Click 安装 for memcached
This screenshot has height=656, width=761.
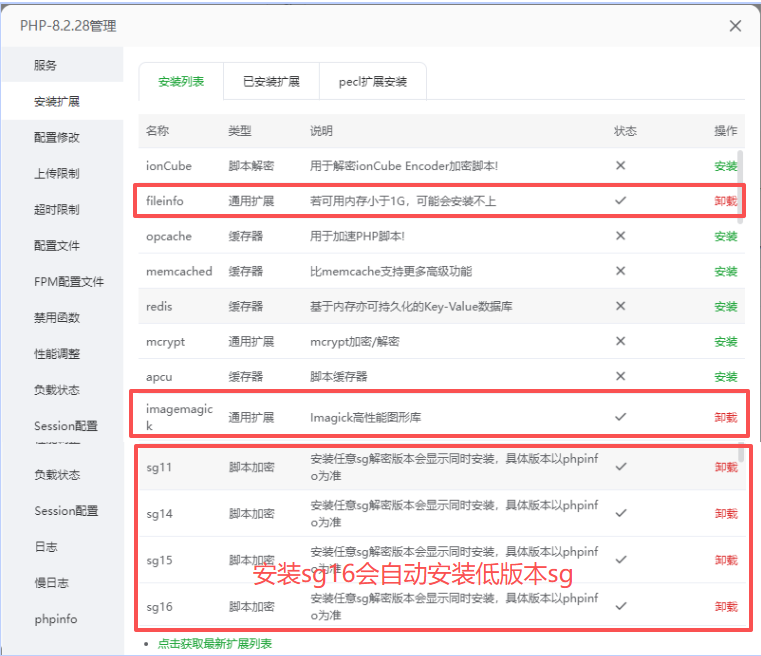(725, 272)
